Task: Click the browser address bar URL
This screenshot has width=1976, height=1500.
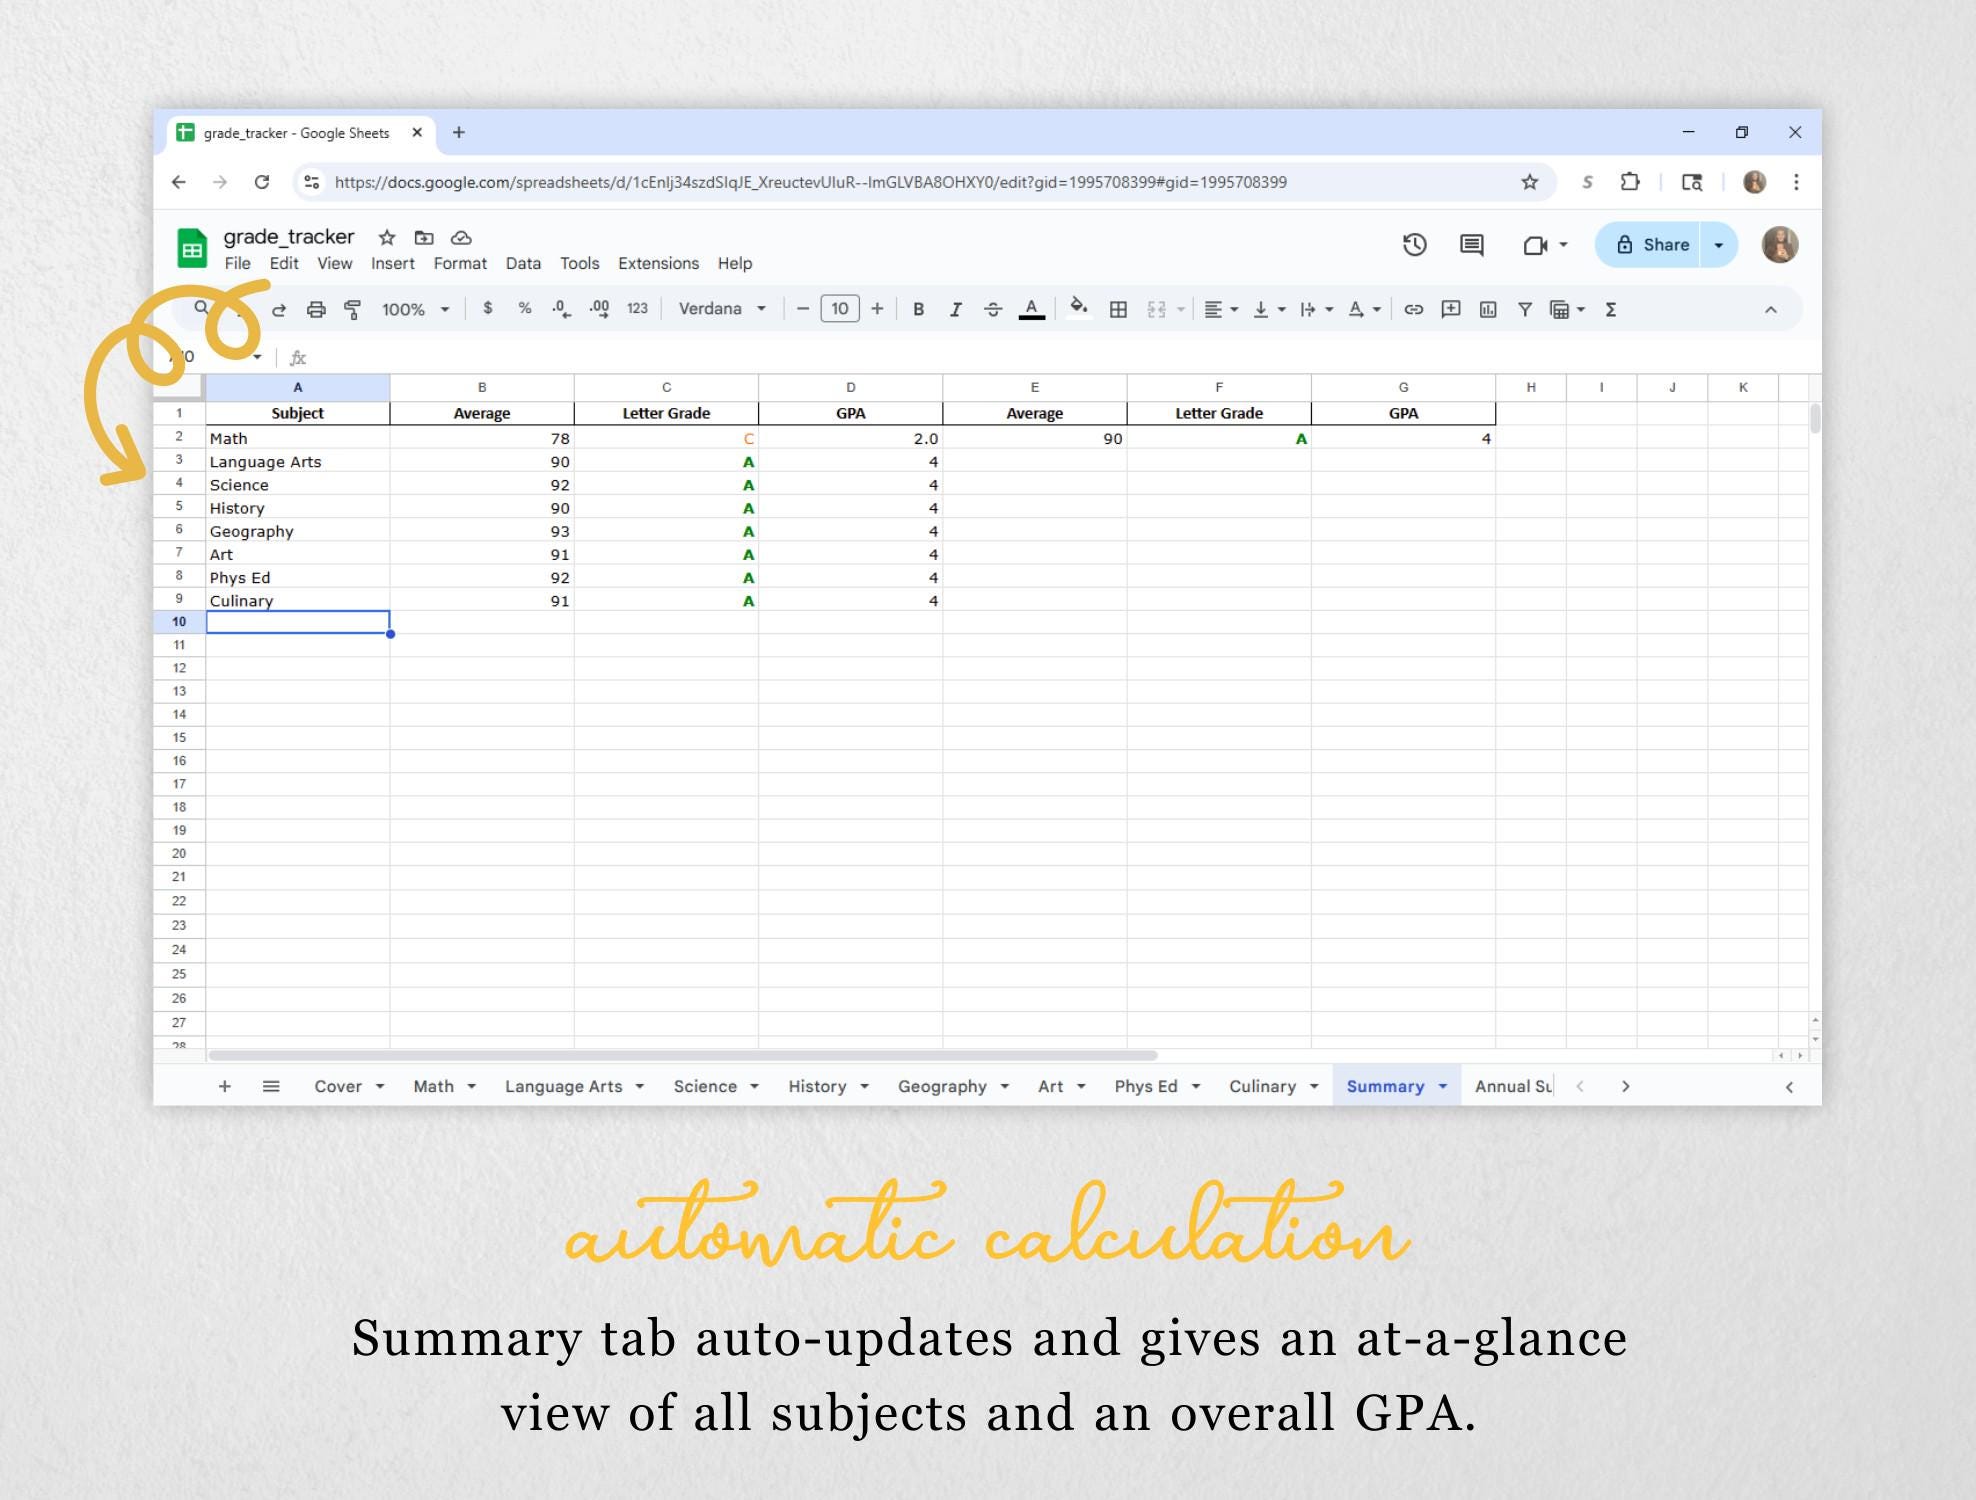Action: (810, 182)
